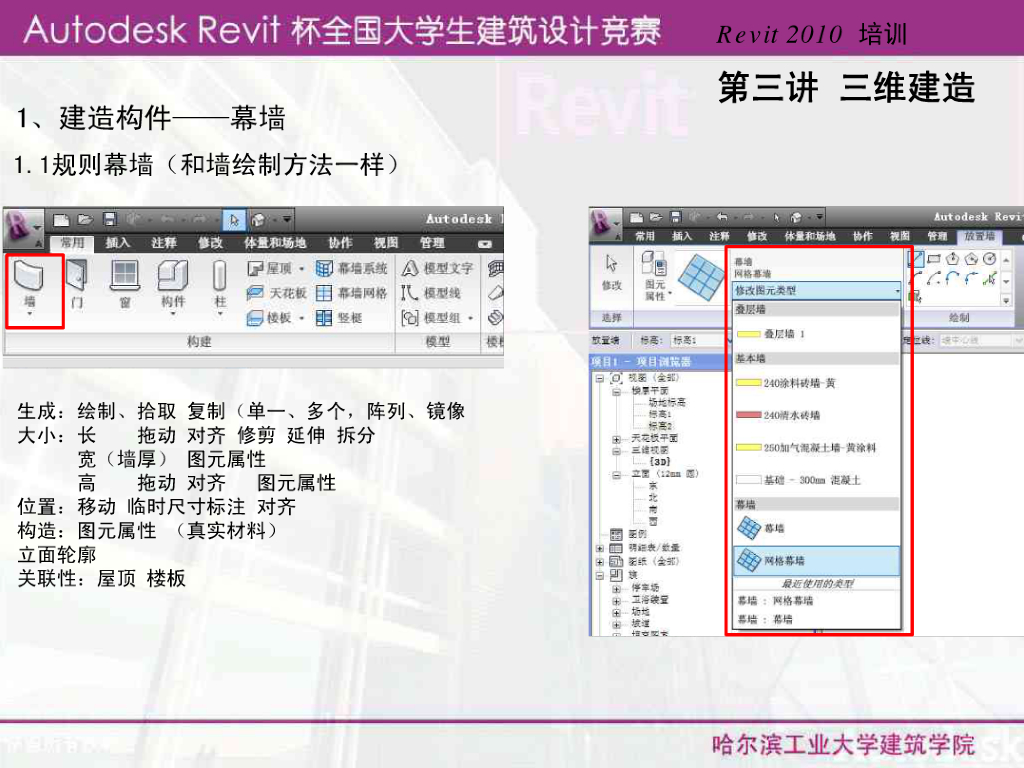
Task: Toggle the ribbon minimize button in left screenshot
Action: [484, 244]
